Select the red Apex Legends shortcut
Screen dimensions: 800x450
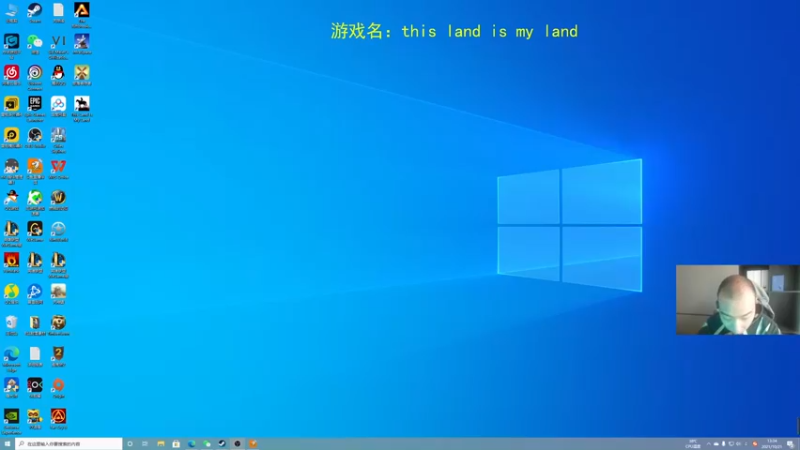(58, 418)
